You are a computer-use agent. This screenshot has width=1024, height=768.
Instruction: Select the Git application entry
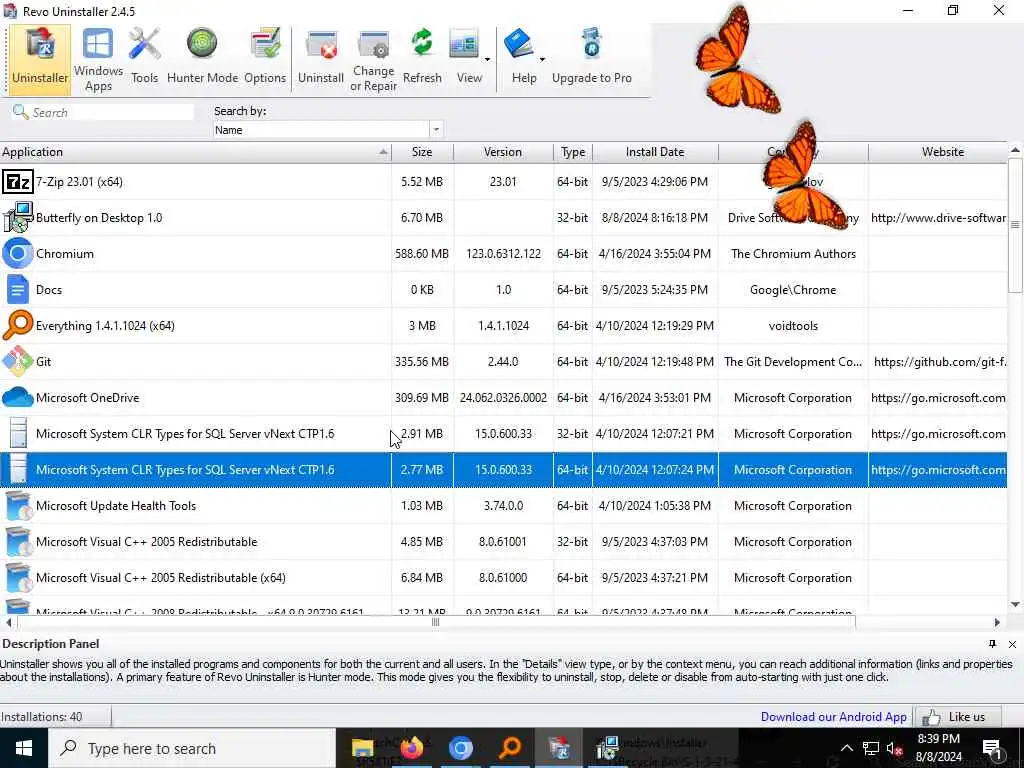(x=43, y=361)
